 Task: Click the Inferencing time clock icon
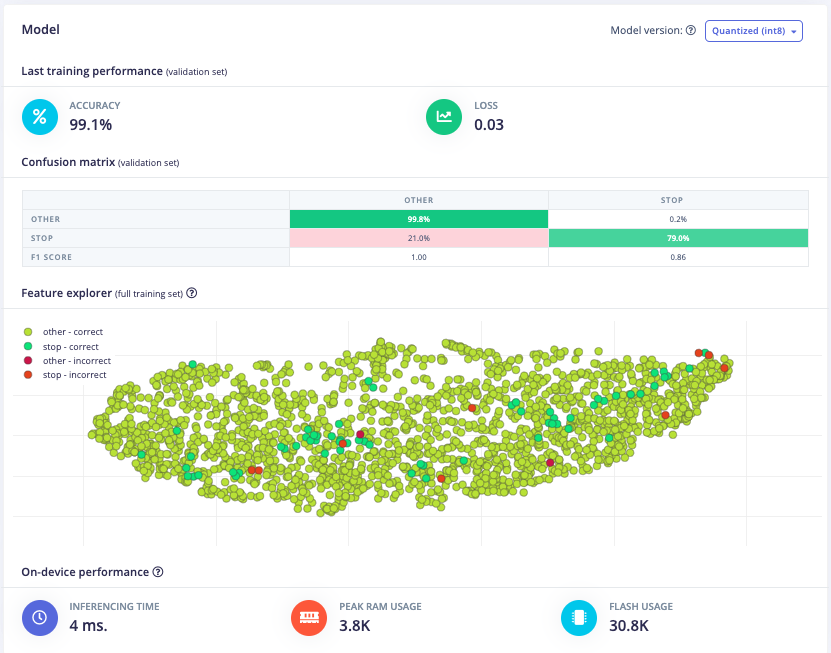pos(39,617)
